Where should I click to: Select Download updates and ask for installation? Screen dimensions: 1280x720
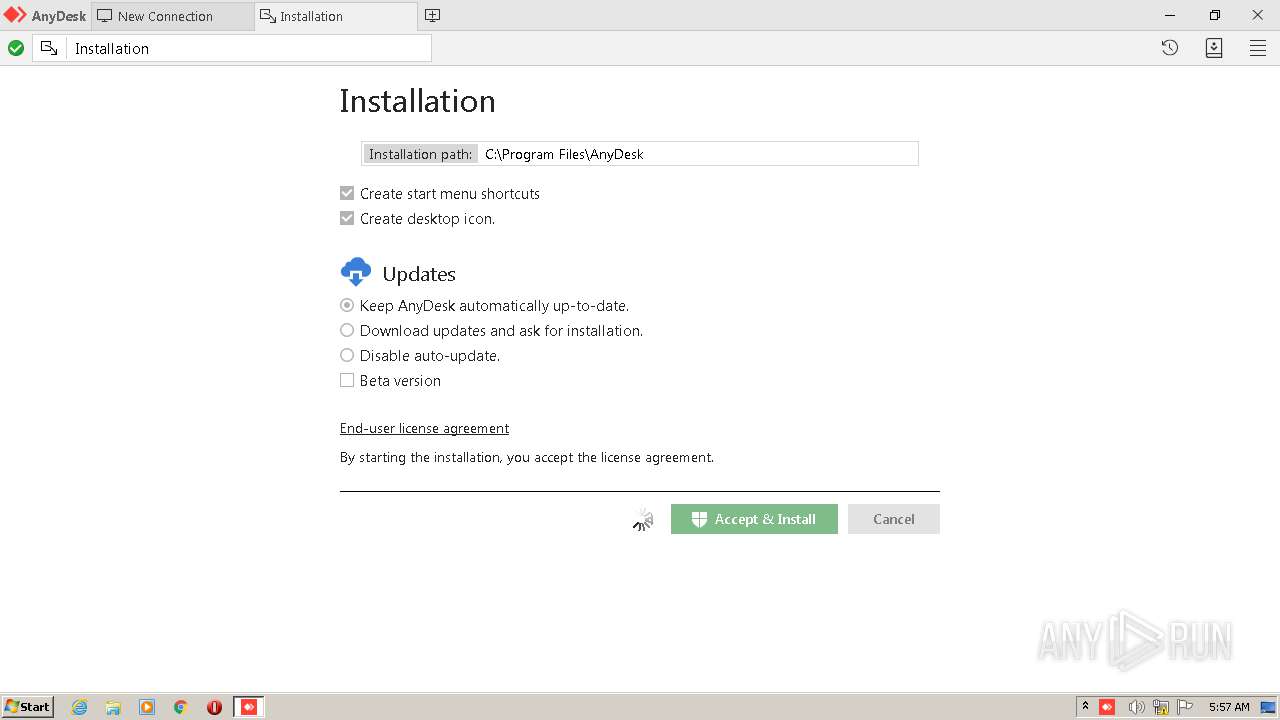(x=347, y=330)
